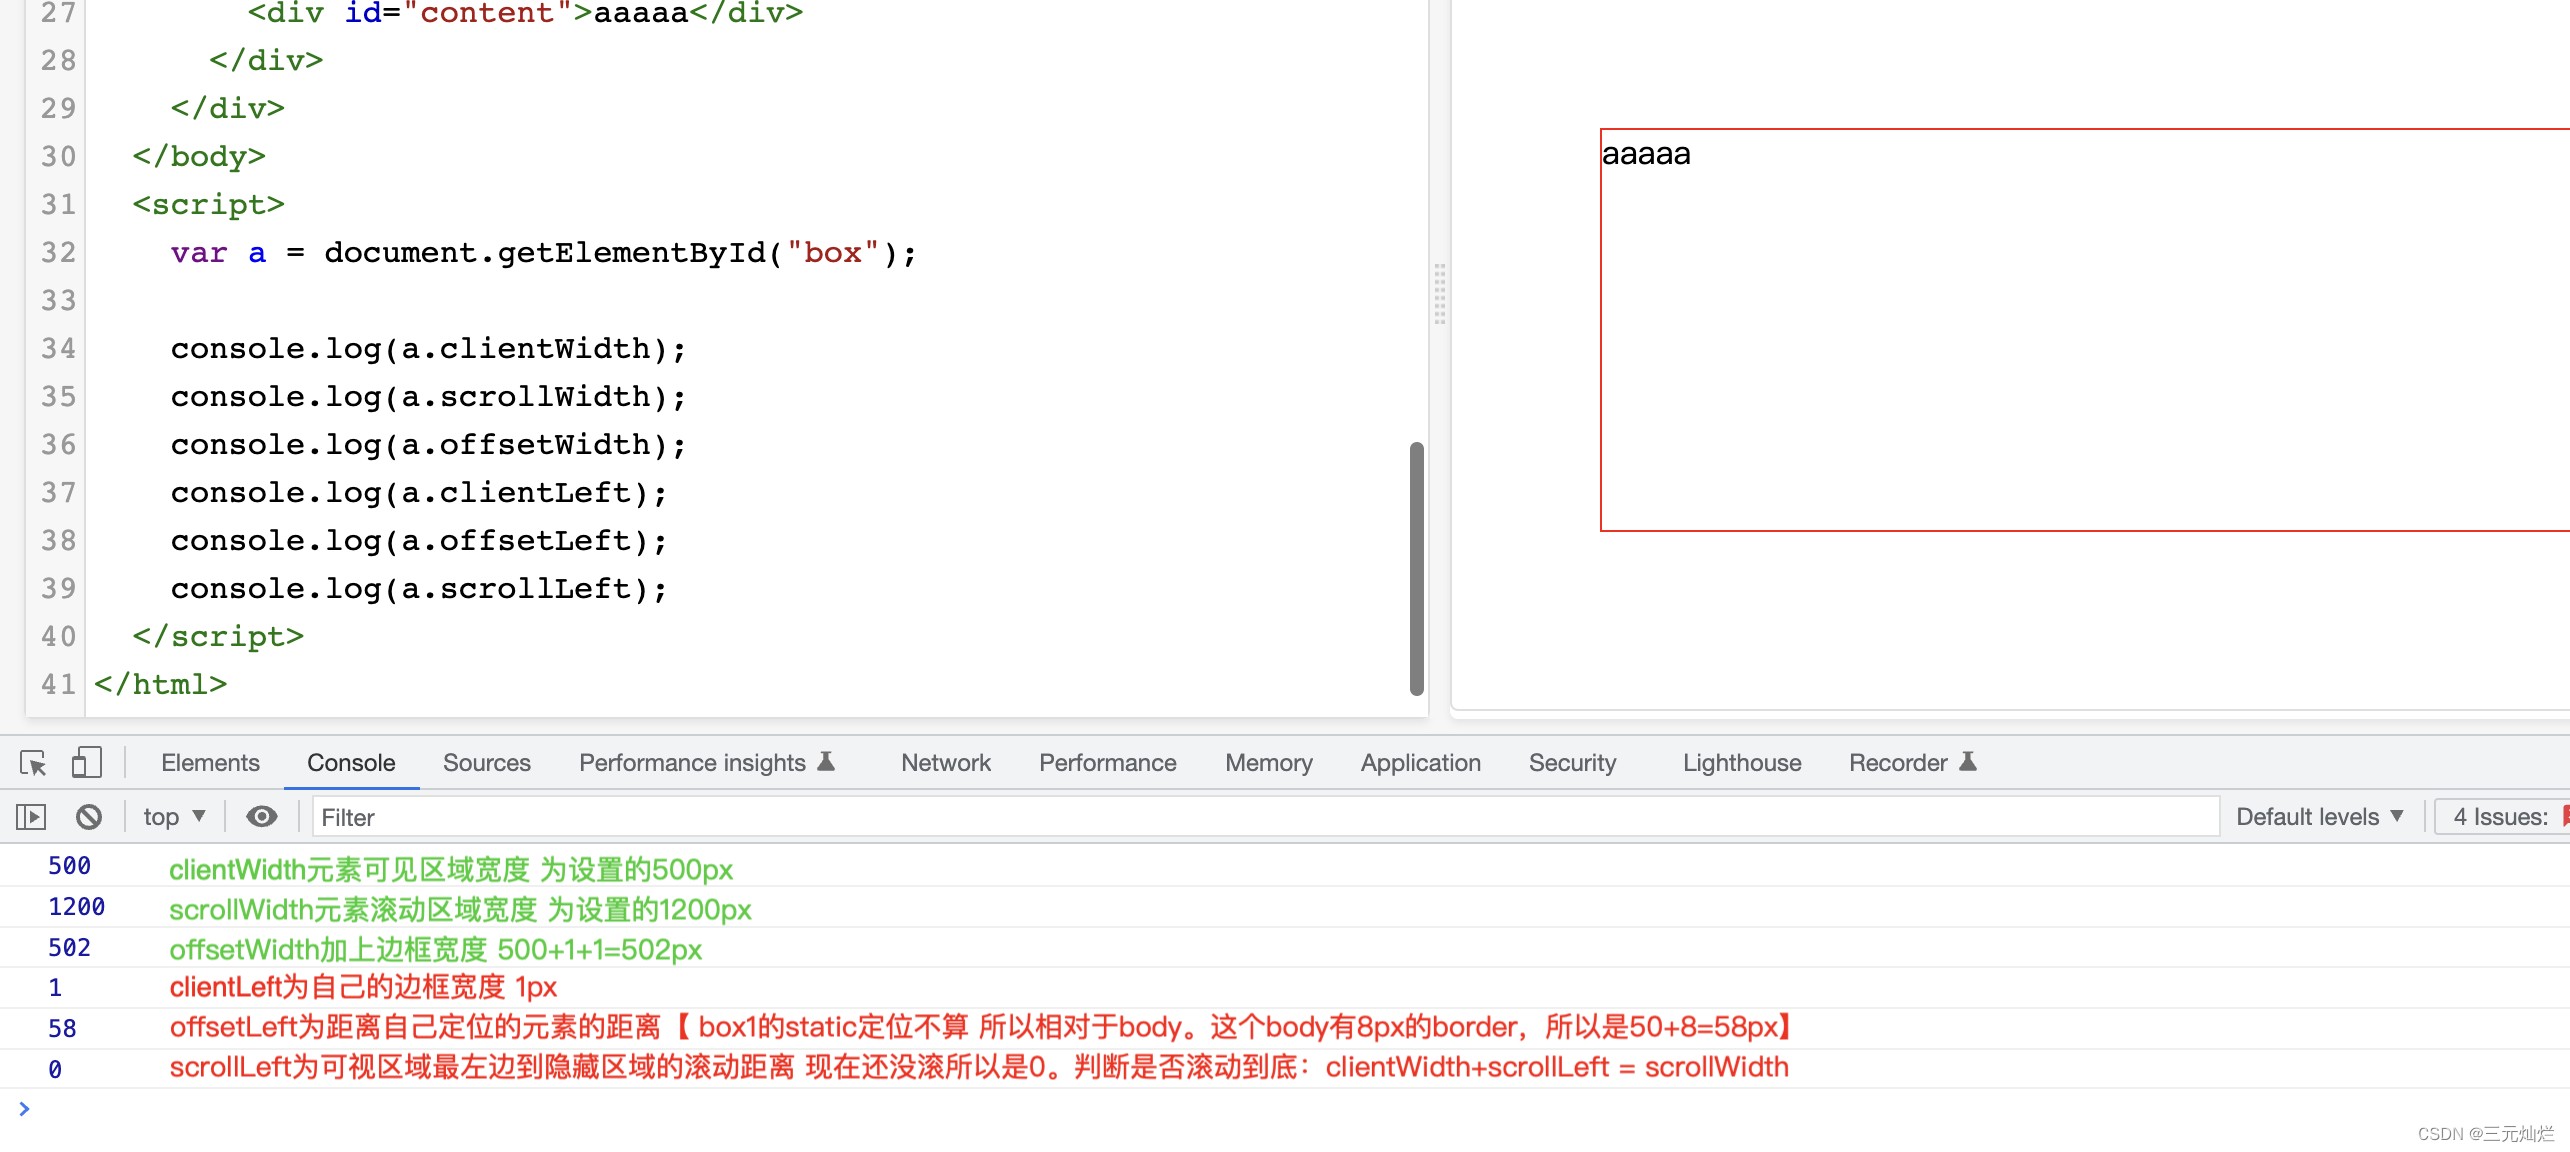Show the console sidebar panel icon
2570x1152 pixels.
coord(30,816)
